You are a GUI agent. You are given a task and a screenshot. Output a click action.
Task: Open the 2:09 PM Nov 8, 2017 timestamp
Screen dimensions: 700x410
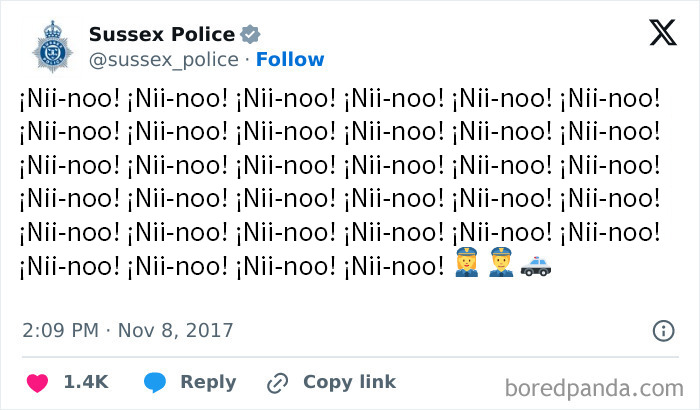[126, 330]
